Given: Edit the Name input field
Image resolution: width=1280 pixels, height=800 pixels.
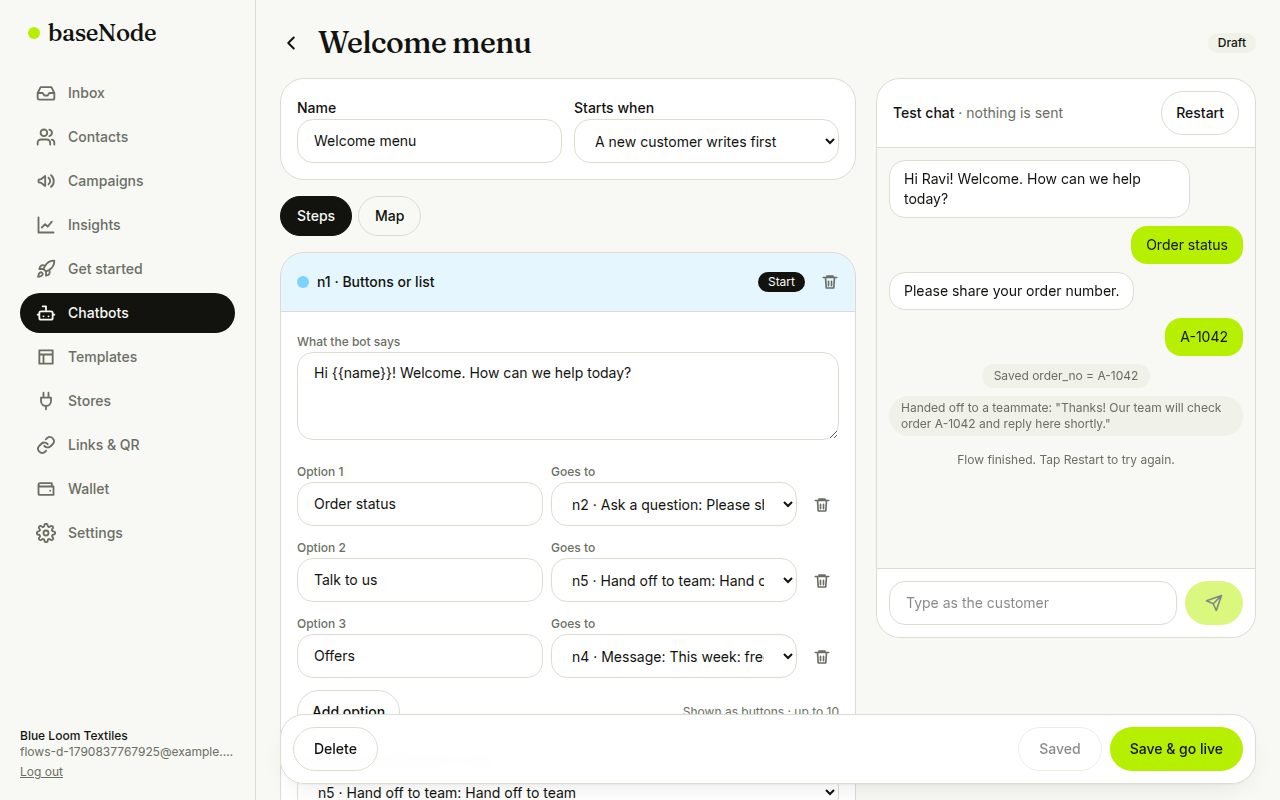Looking at the screenshot, I should coord(429,141).
